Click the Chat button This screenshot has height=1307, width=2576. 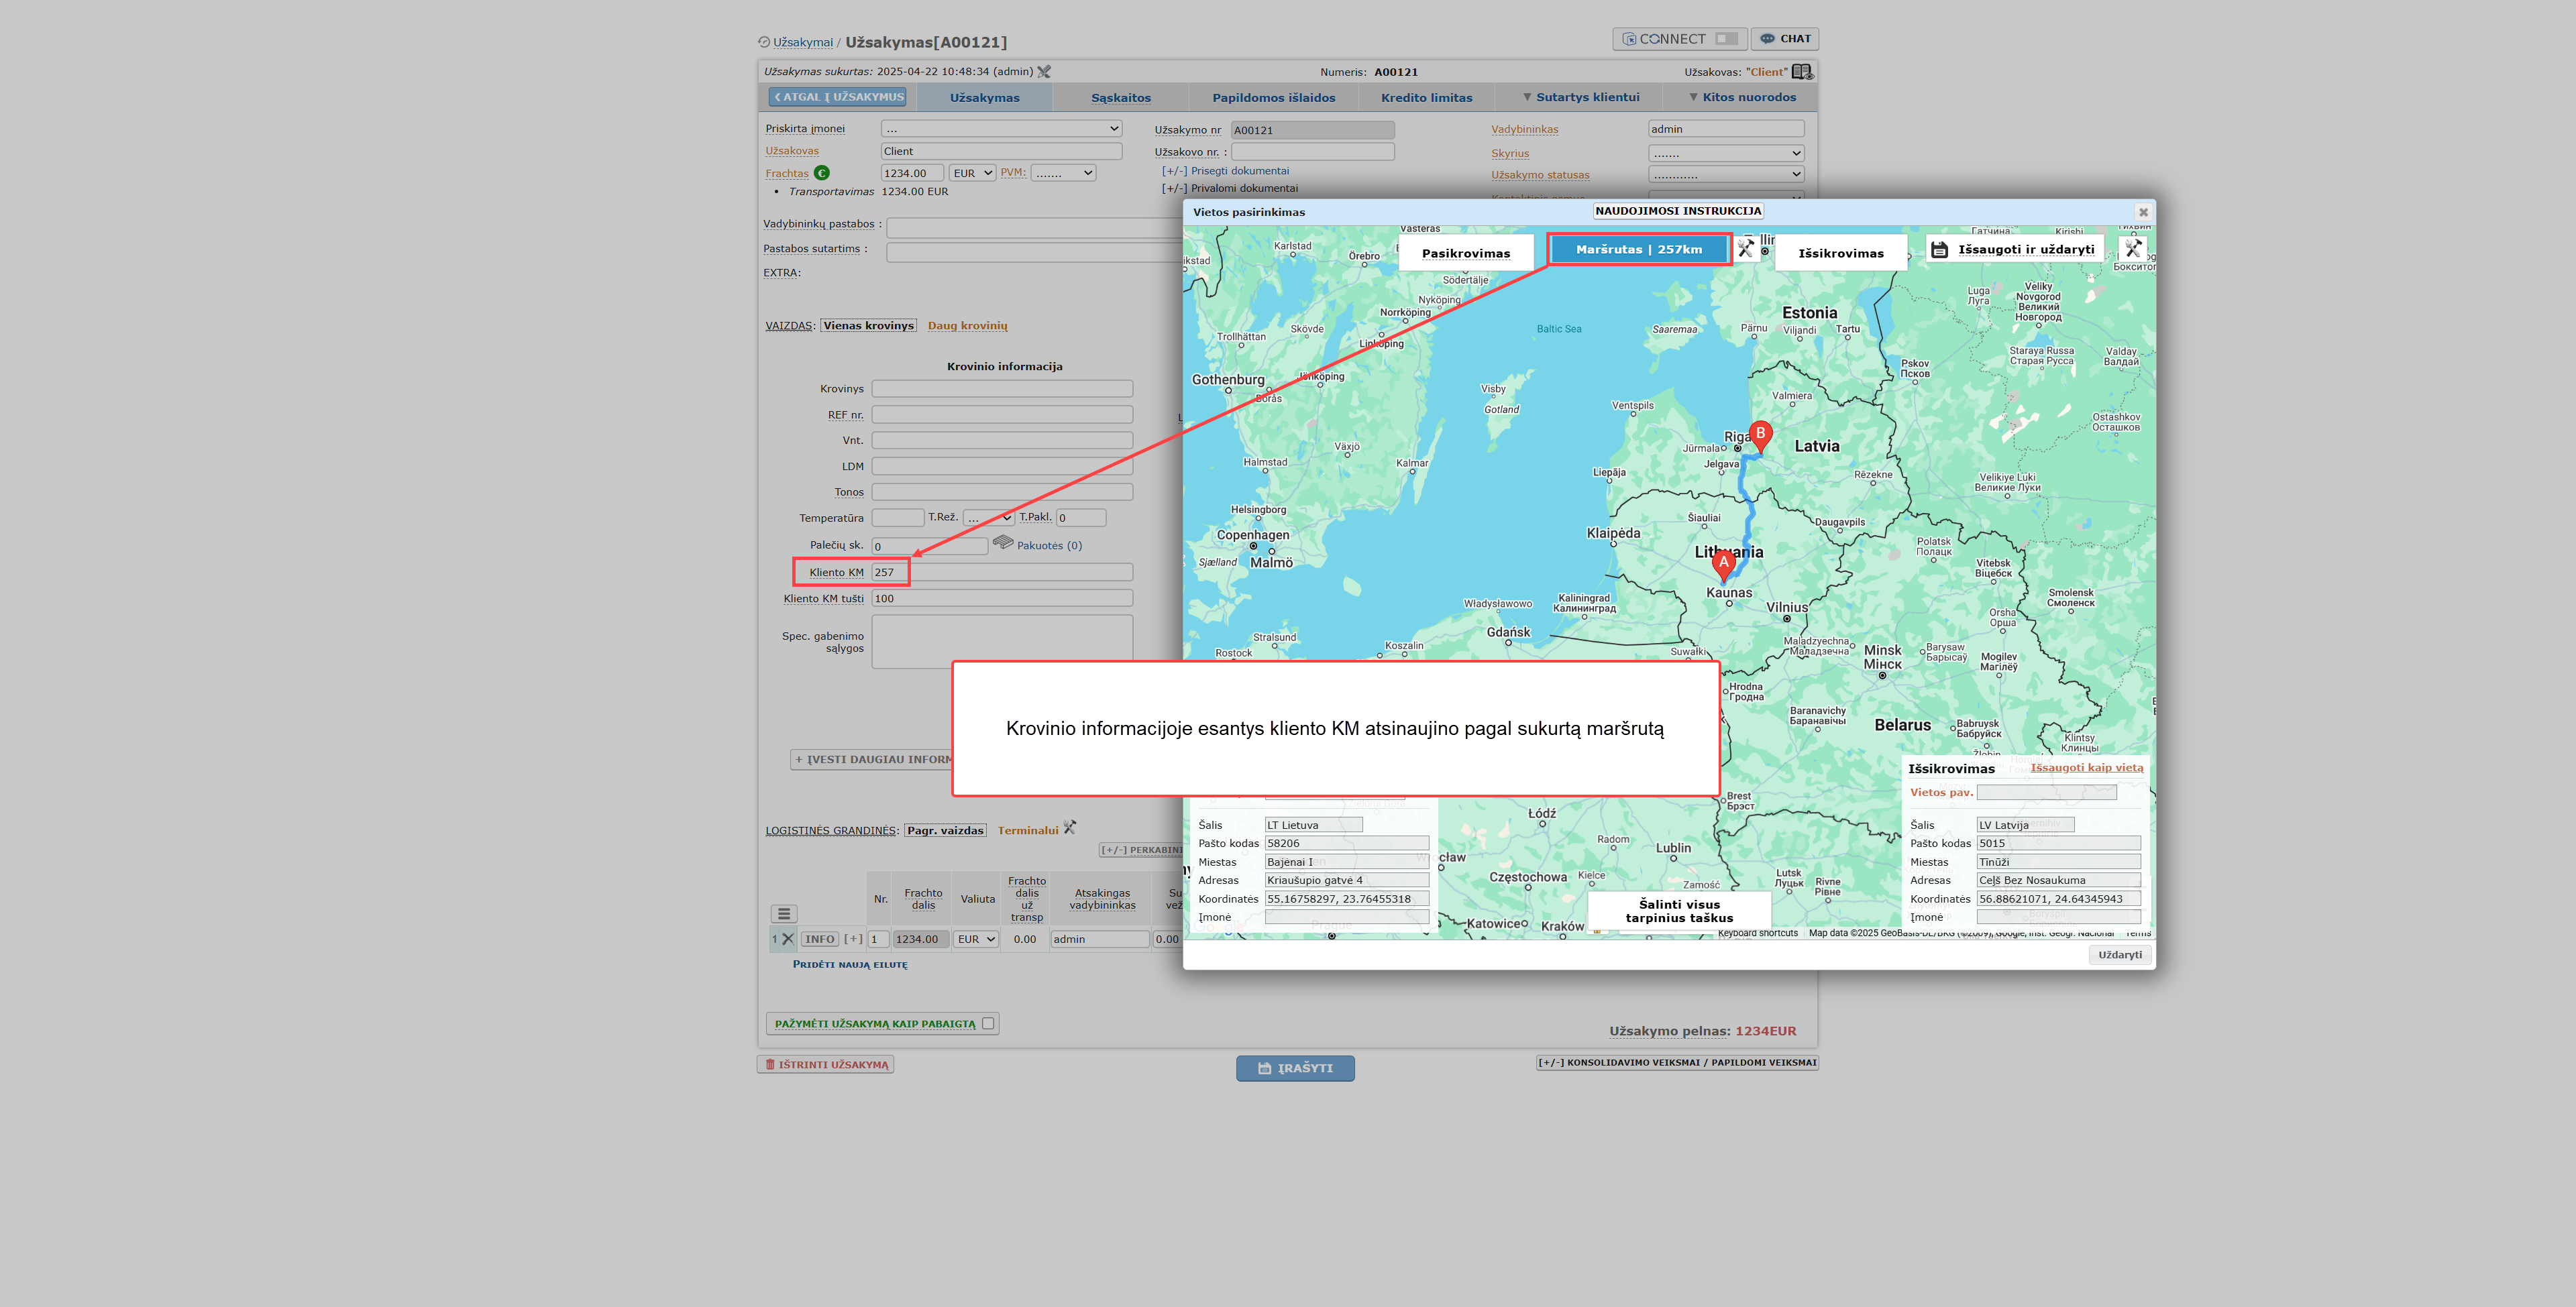1785,39
